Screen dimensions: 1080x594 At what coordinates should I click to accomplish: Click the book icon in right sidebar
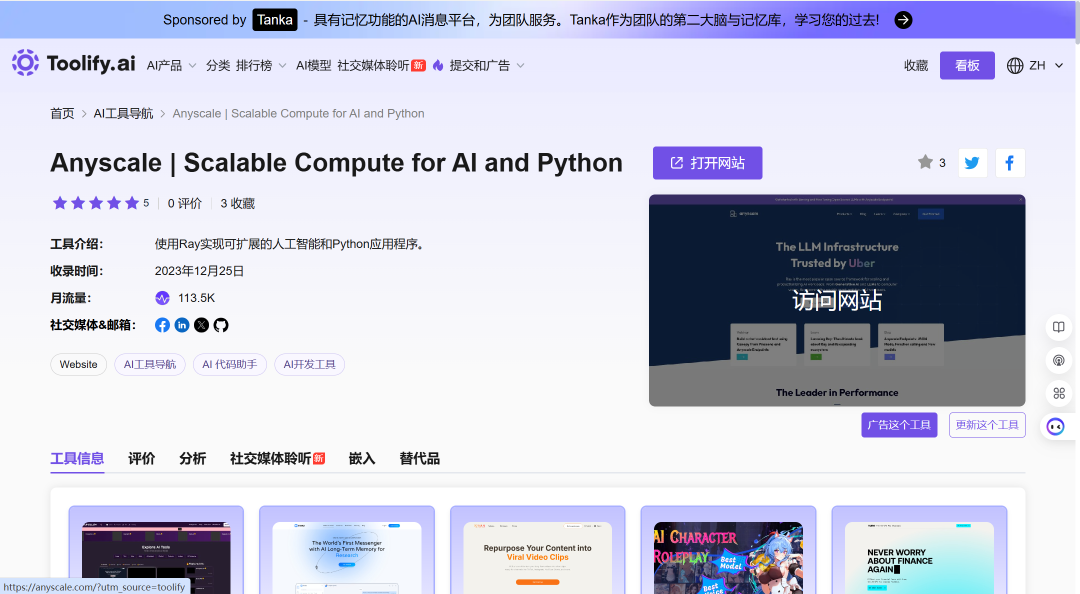[1059, 327]
